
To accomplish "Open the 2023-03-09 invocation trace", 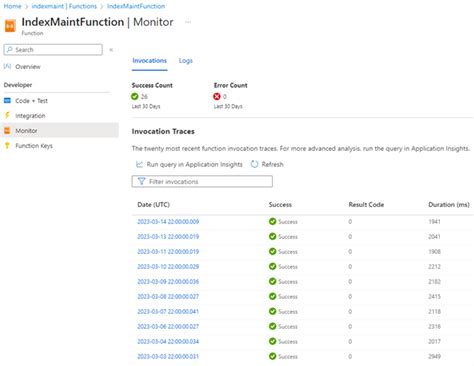I will pos(168,282).
